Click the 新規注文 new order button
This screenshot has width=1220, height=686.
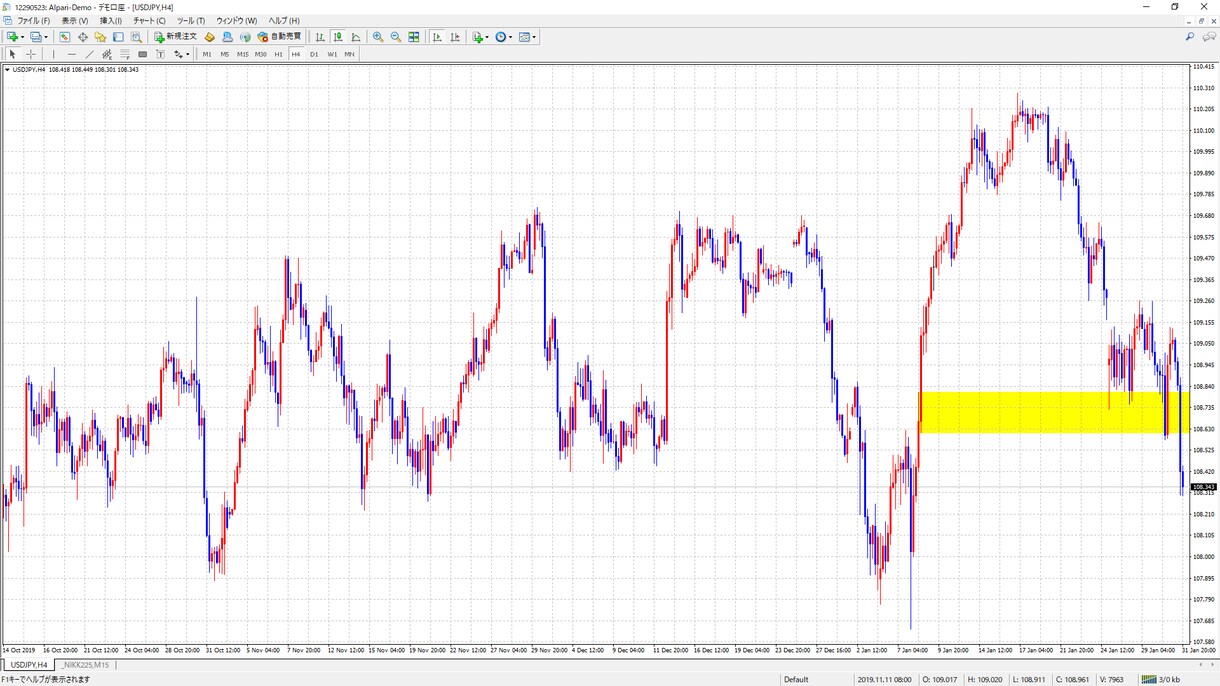(x=176, y=37)
